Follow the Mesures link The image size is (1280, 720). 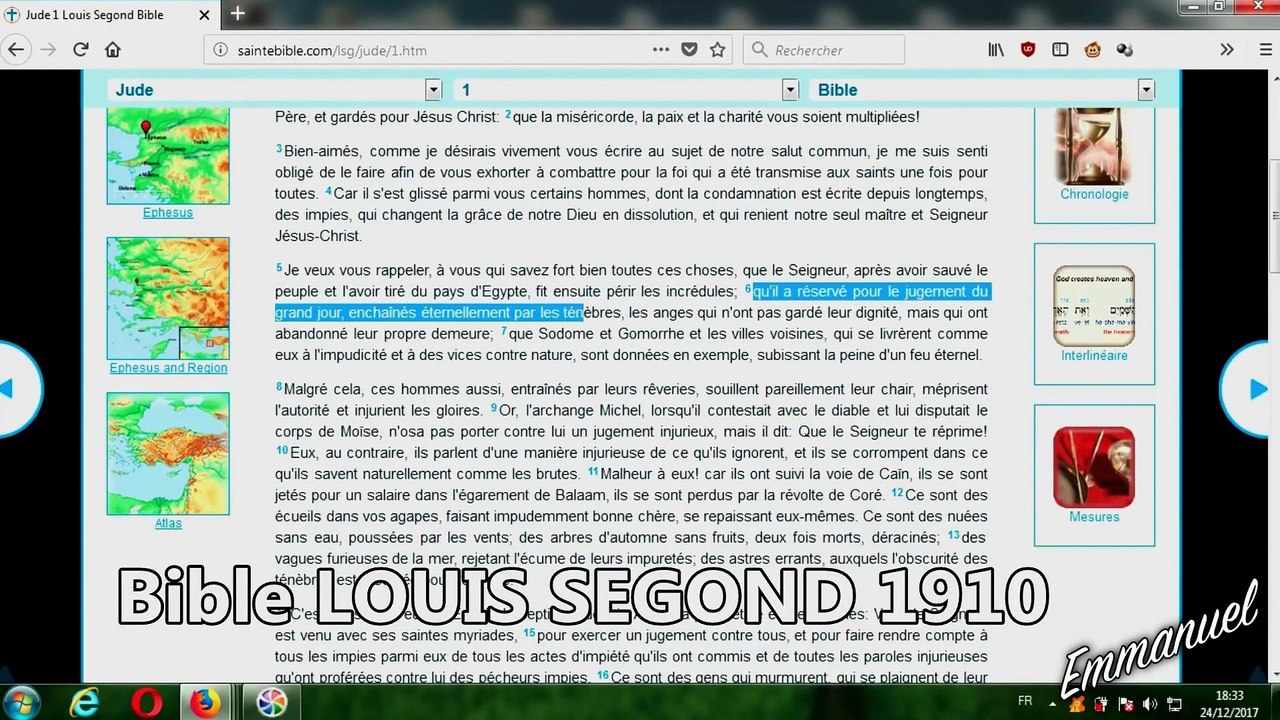point(1094,517)
